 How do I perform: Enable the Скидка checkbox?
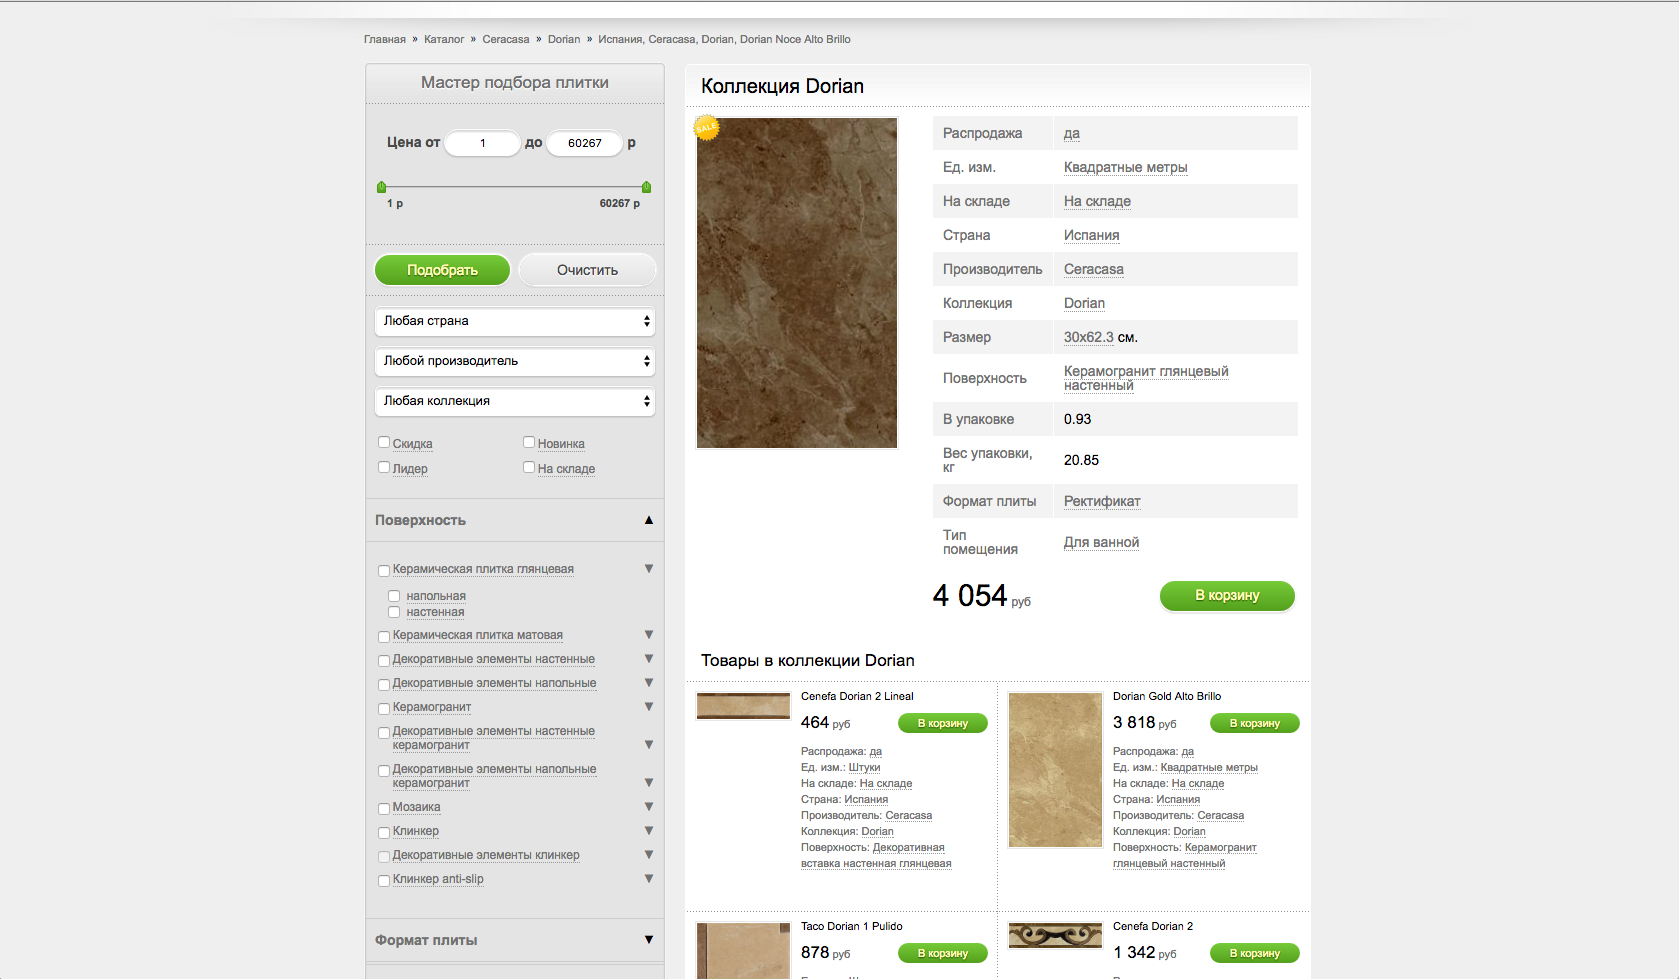click(384, 442)
